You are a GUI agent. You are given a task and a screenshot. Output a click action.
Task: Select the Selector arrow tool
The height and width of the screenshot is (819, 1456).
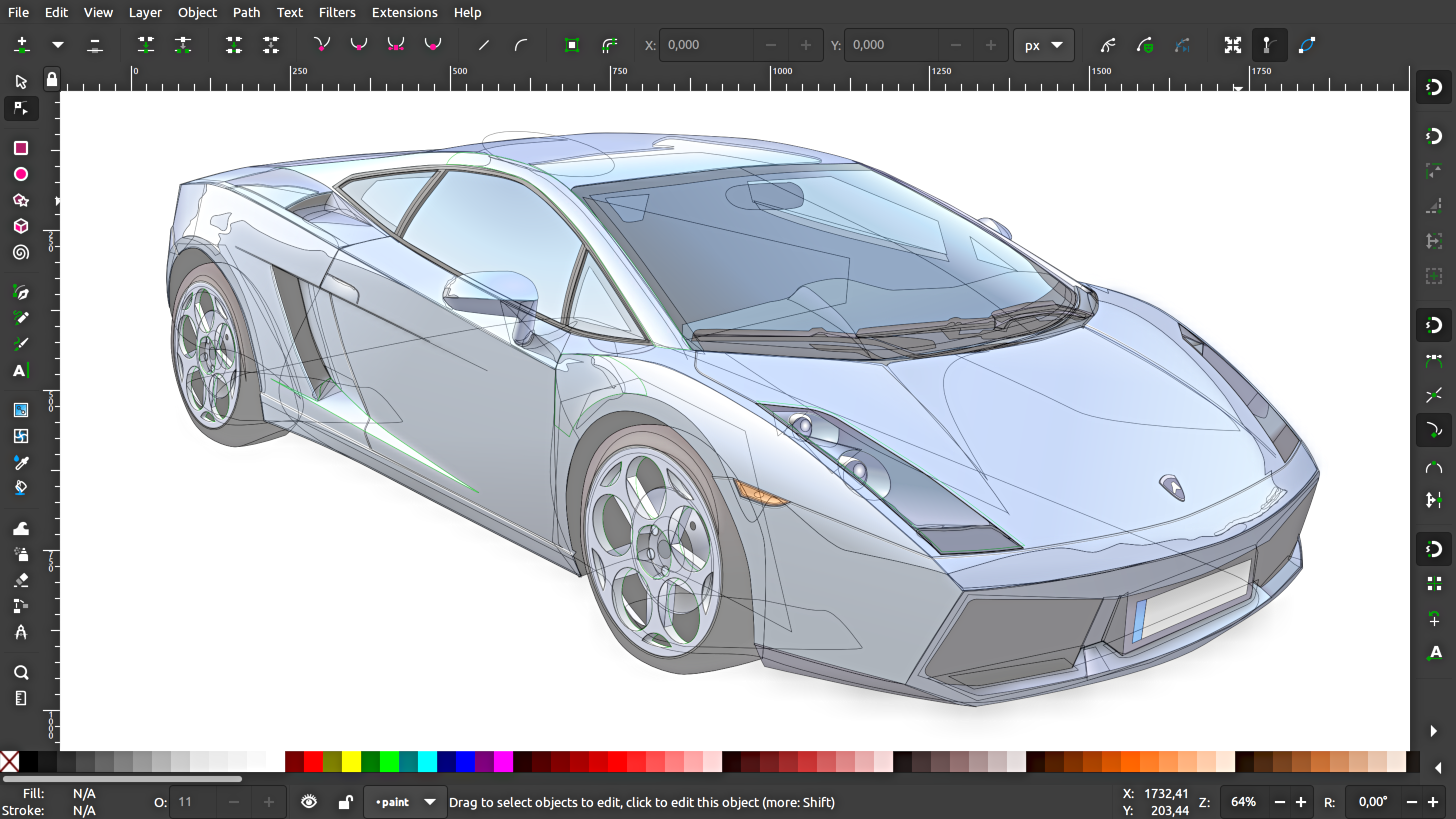tap(21, 81)
